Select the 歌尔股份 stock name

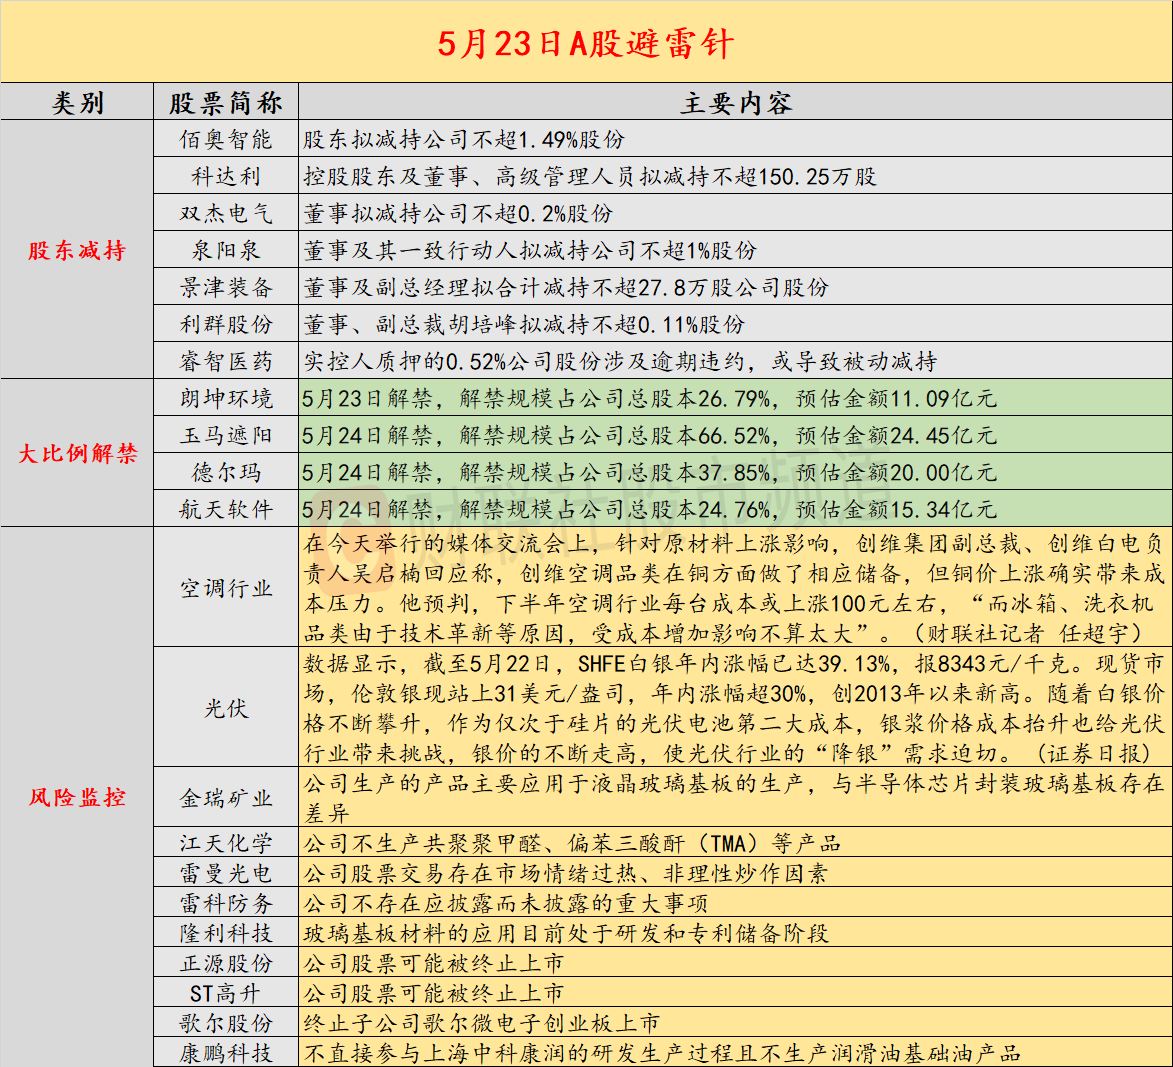click(x=226, y=1022)
